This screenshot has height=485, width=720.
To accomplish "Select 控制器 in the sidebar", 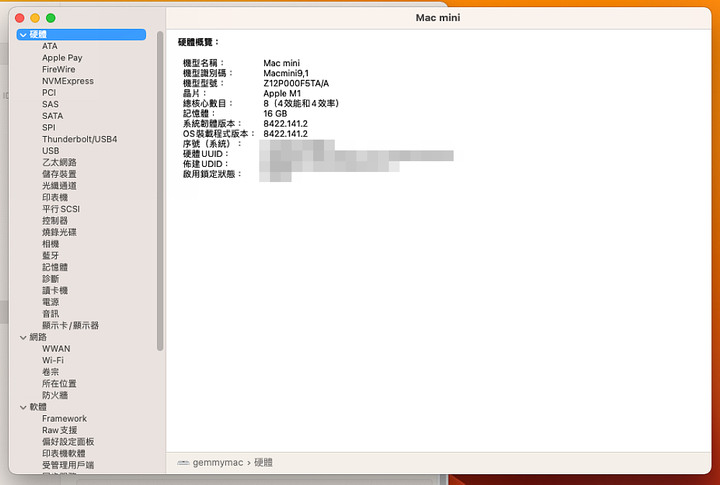I will pyautogui.click(x=55, y=220).
